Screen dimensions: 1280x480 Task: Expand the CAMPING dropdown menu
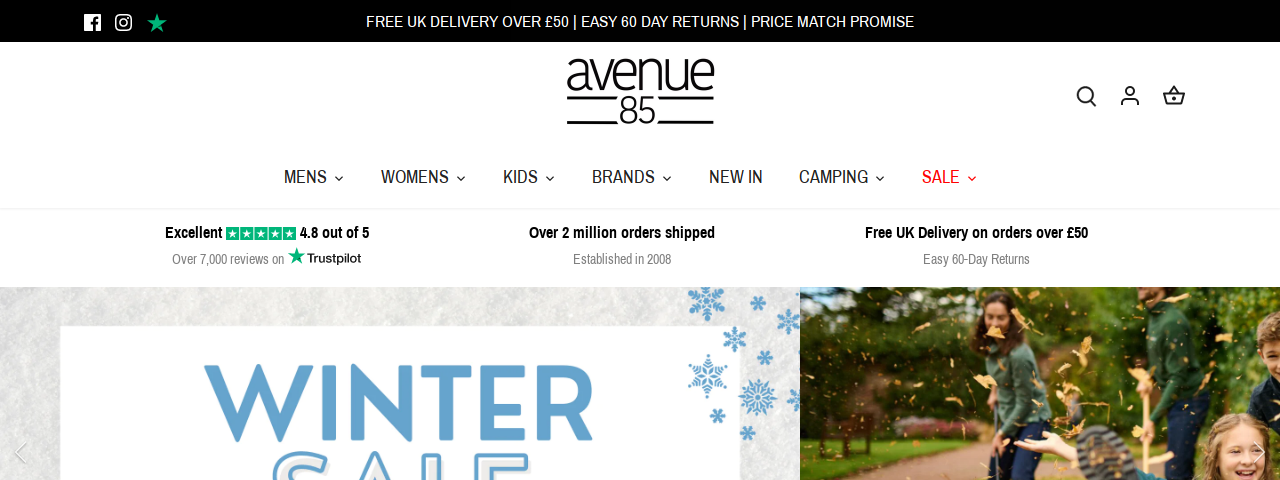click(842, 177)
